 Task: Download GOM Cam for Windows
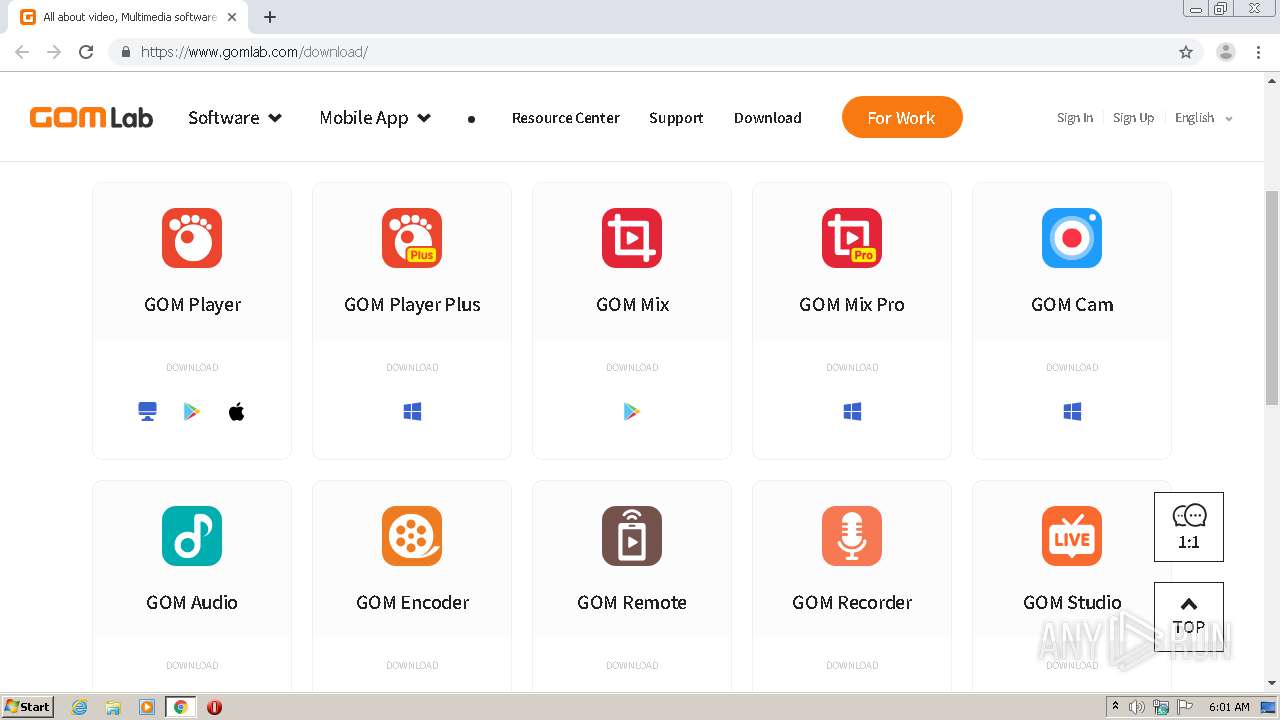point(1072,411)
